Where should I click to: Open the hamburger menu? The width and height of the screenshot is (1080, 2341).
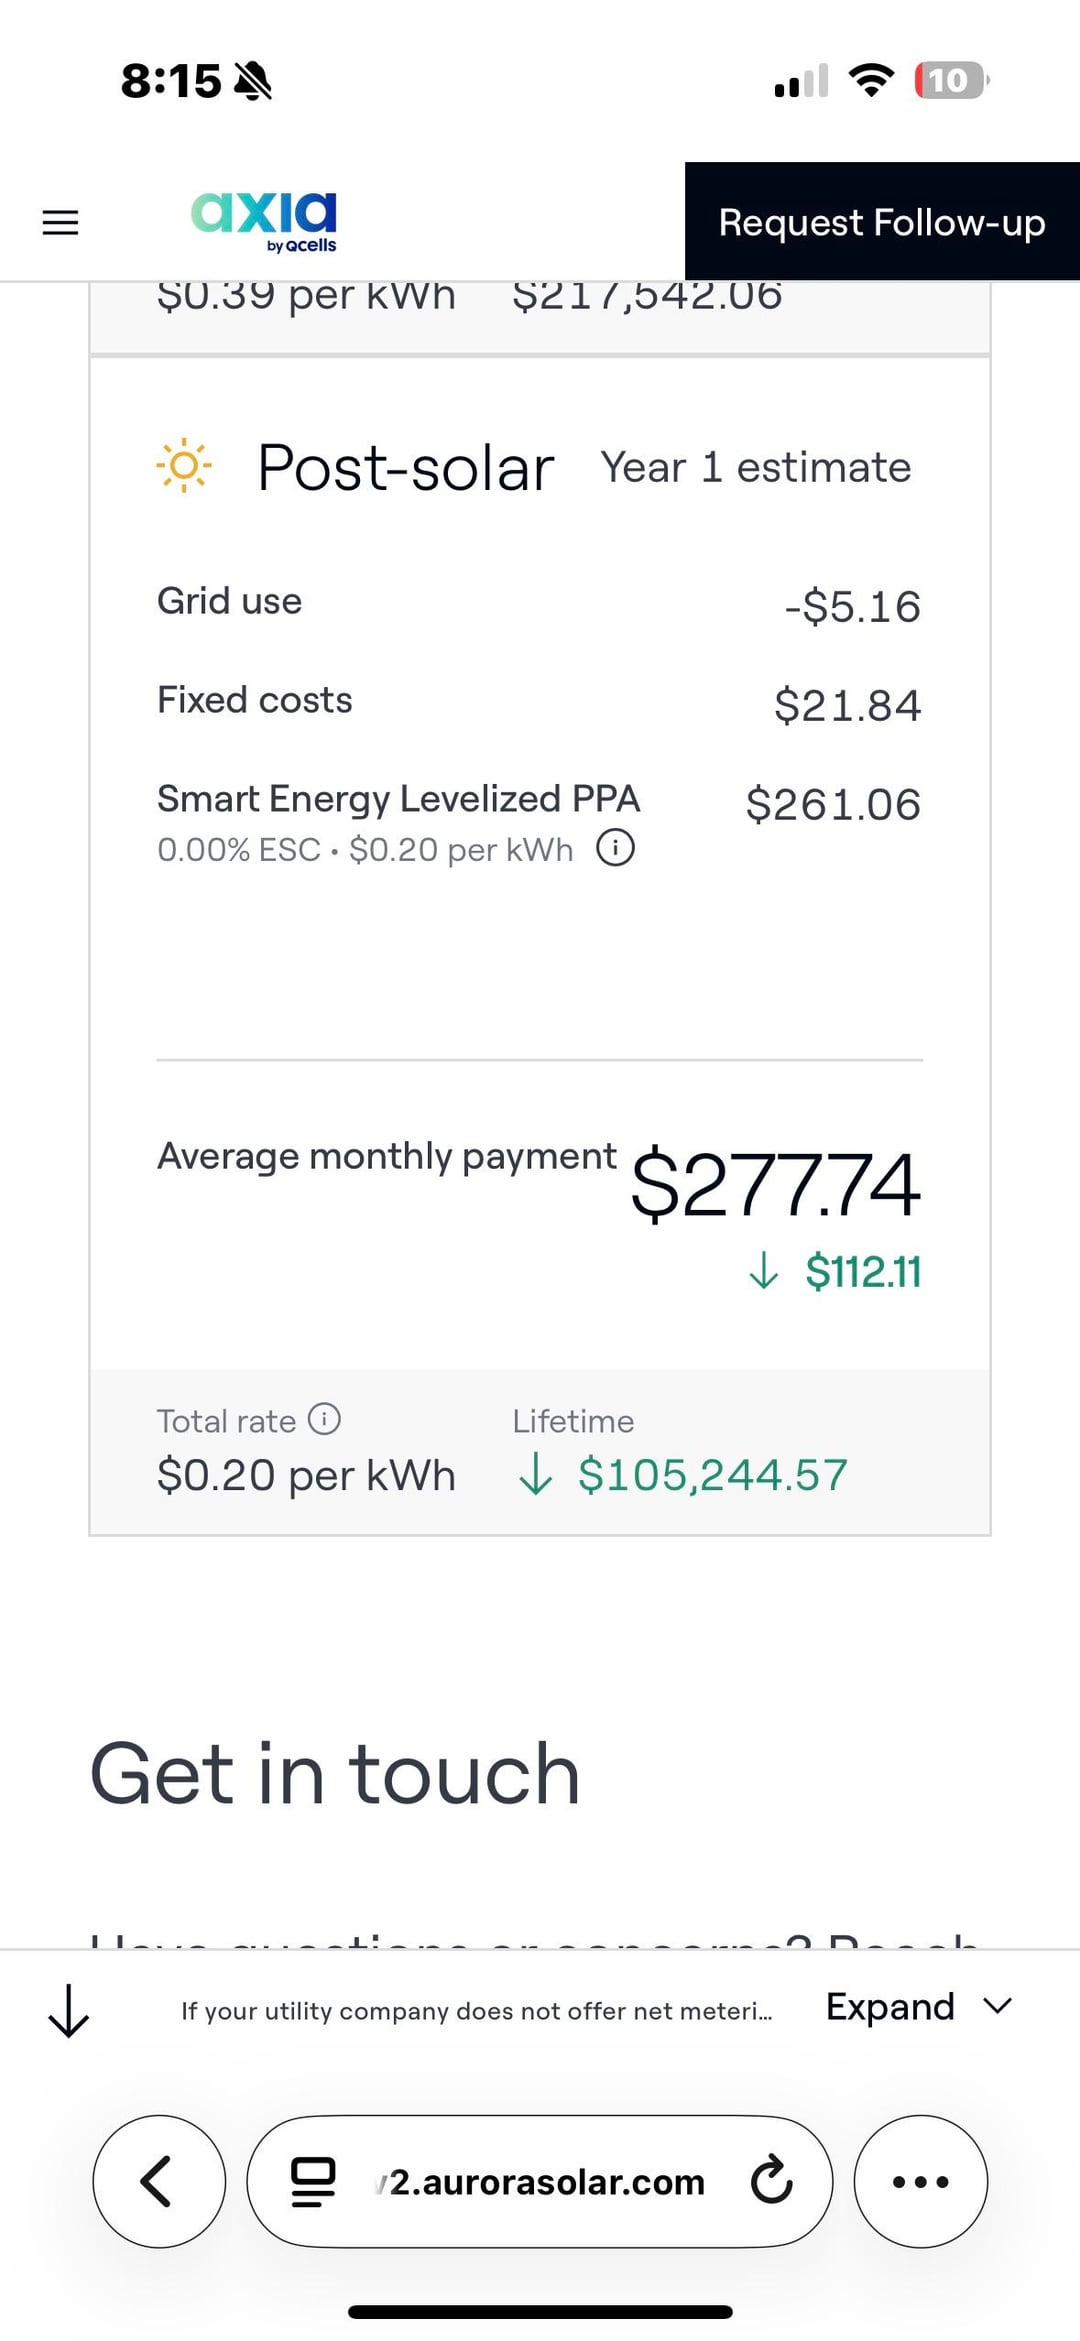pyautogui.click(x=60, y=222)
